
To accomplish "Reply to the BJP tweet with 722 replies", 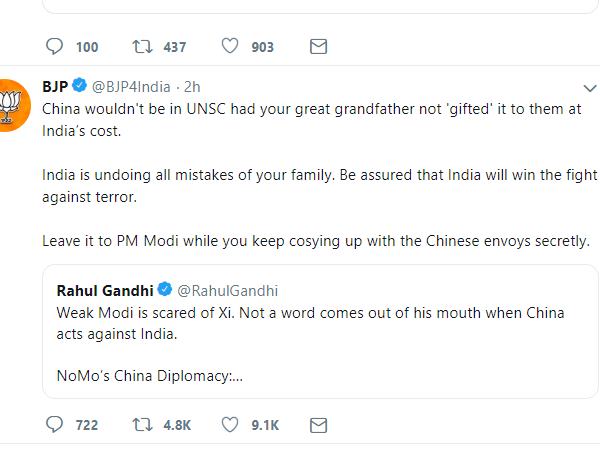I will tap(54, 424).
